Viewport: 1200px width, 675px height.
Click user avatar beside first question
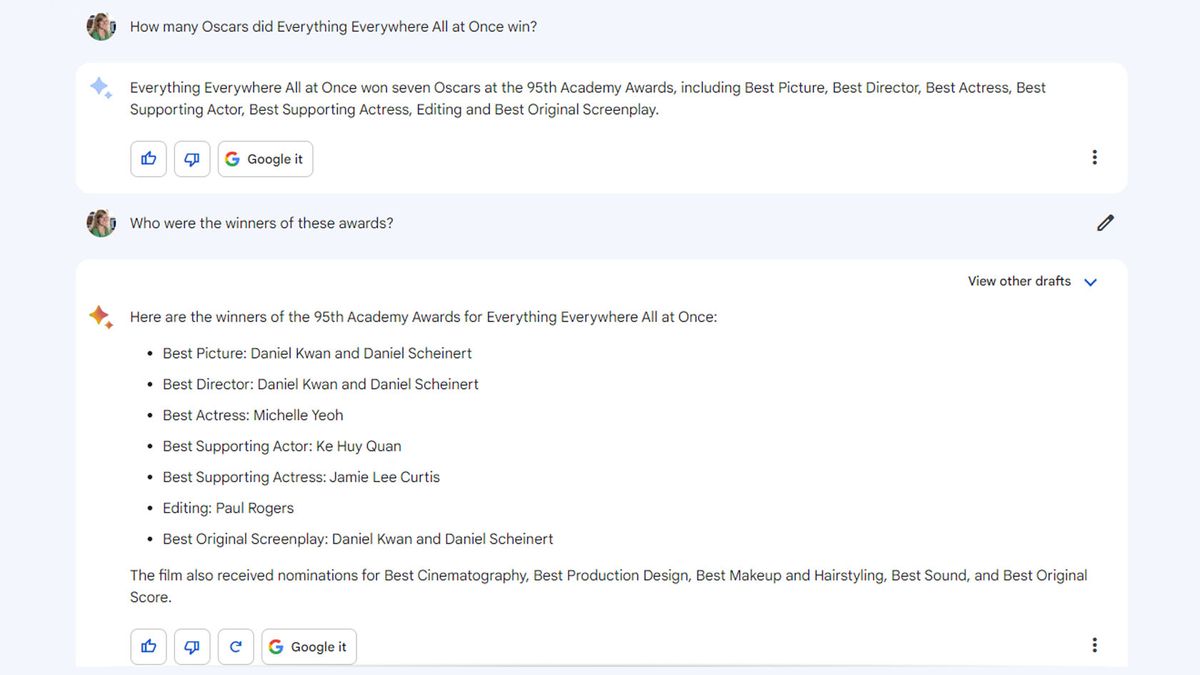click(101, 27)
